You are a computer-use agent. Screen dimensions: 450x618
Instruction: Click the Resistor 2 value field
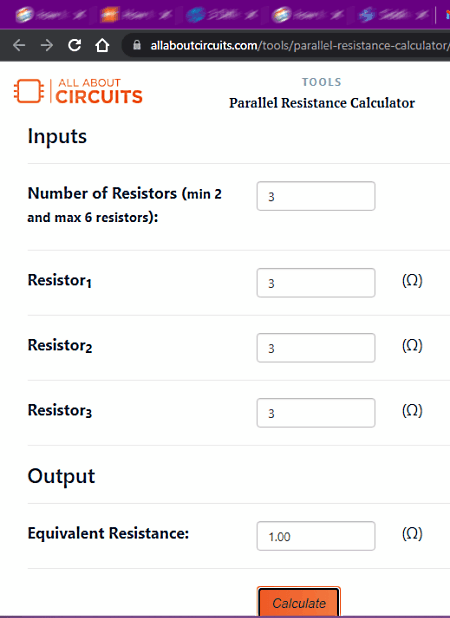click(316, 348)
